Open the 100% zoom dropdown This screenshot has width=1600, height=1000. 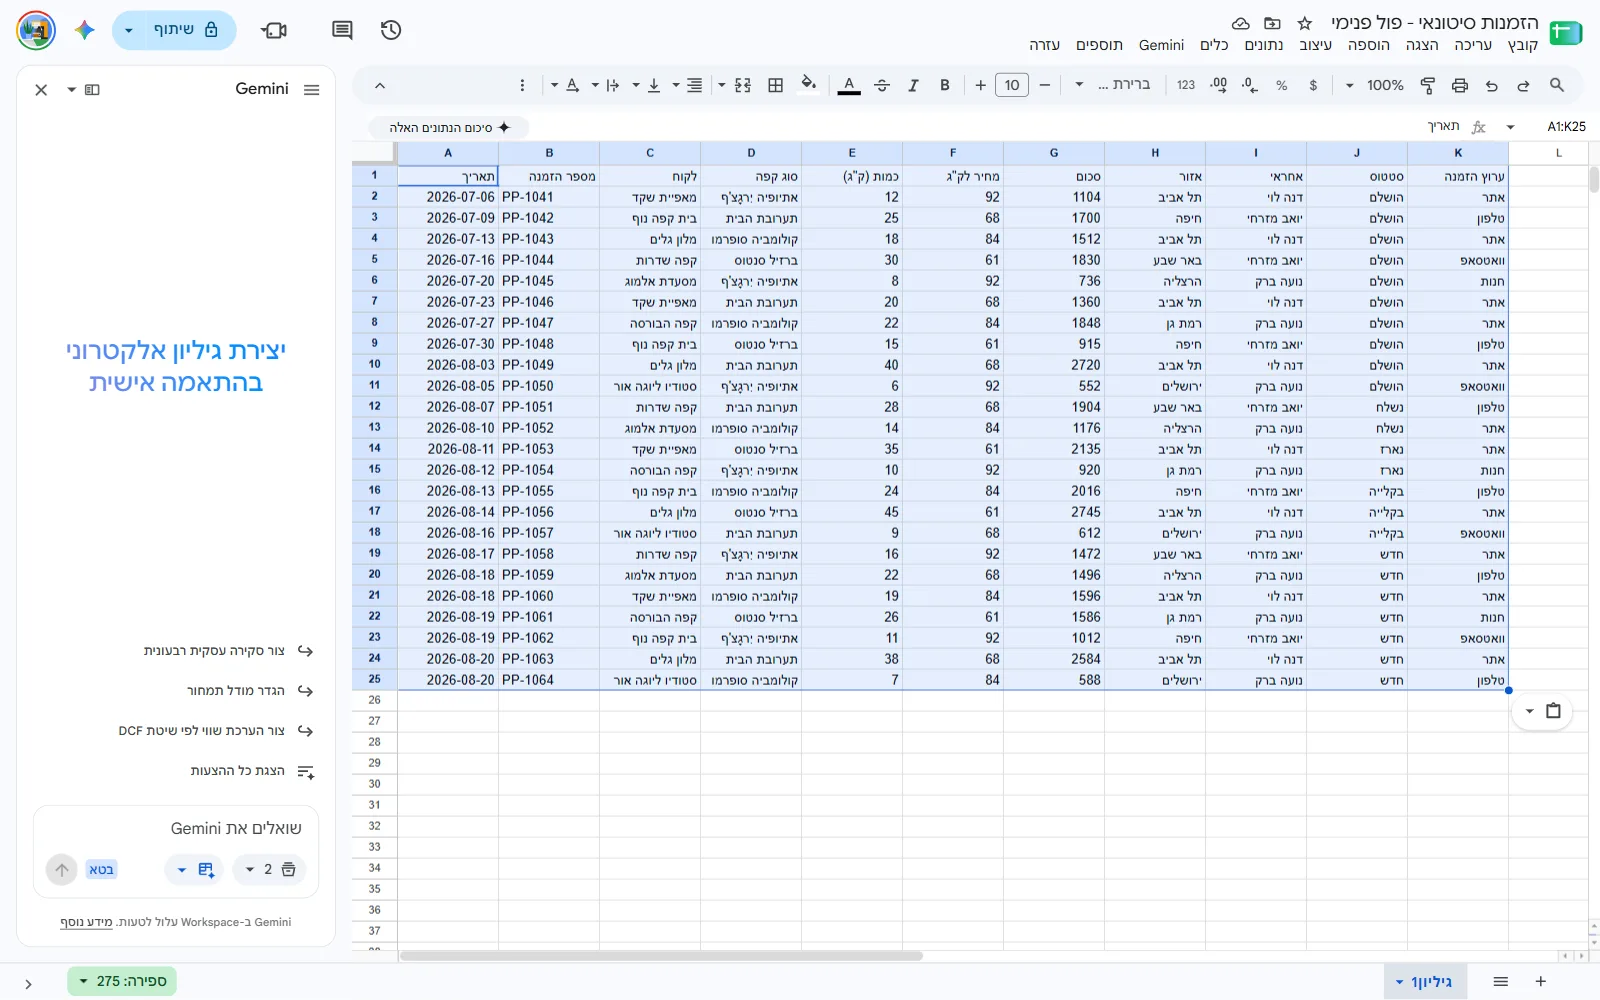1375,85
